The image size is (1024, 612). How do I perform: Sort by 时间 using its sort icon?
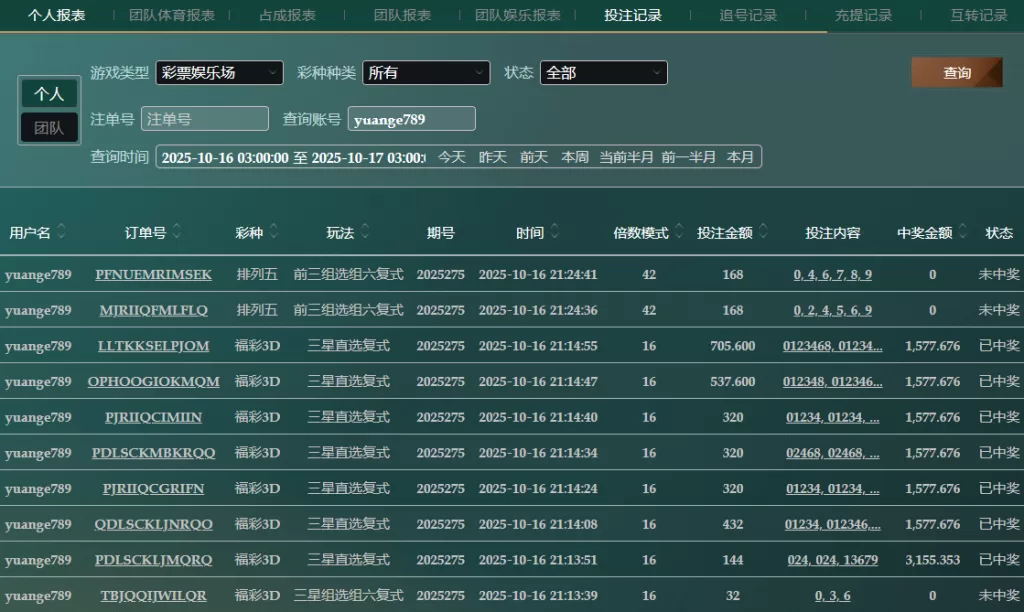pyautogui.click(x=553, y=232)
